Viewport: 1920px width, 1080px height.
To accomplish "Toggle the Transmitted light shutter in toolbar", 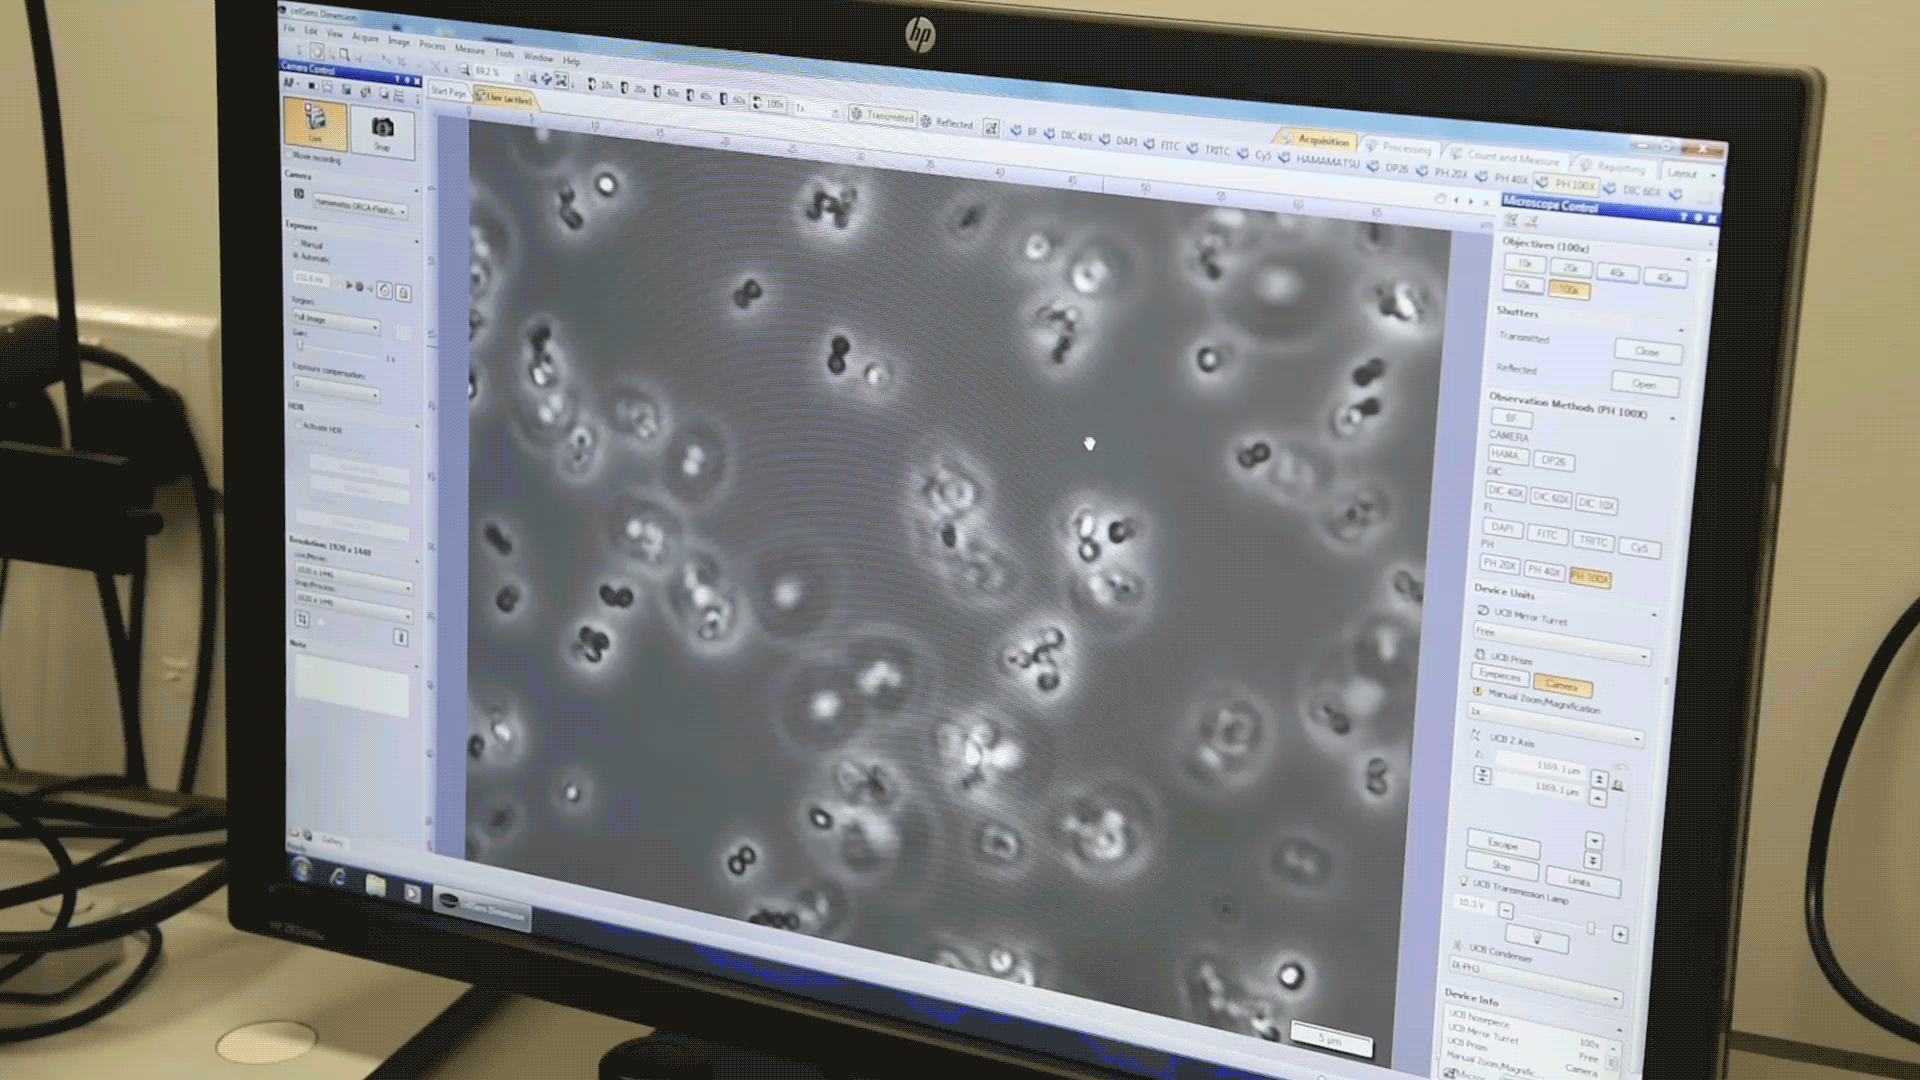I will point(881,115).
